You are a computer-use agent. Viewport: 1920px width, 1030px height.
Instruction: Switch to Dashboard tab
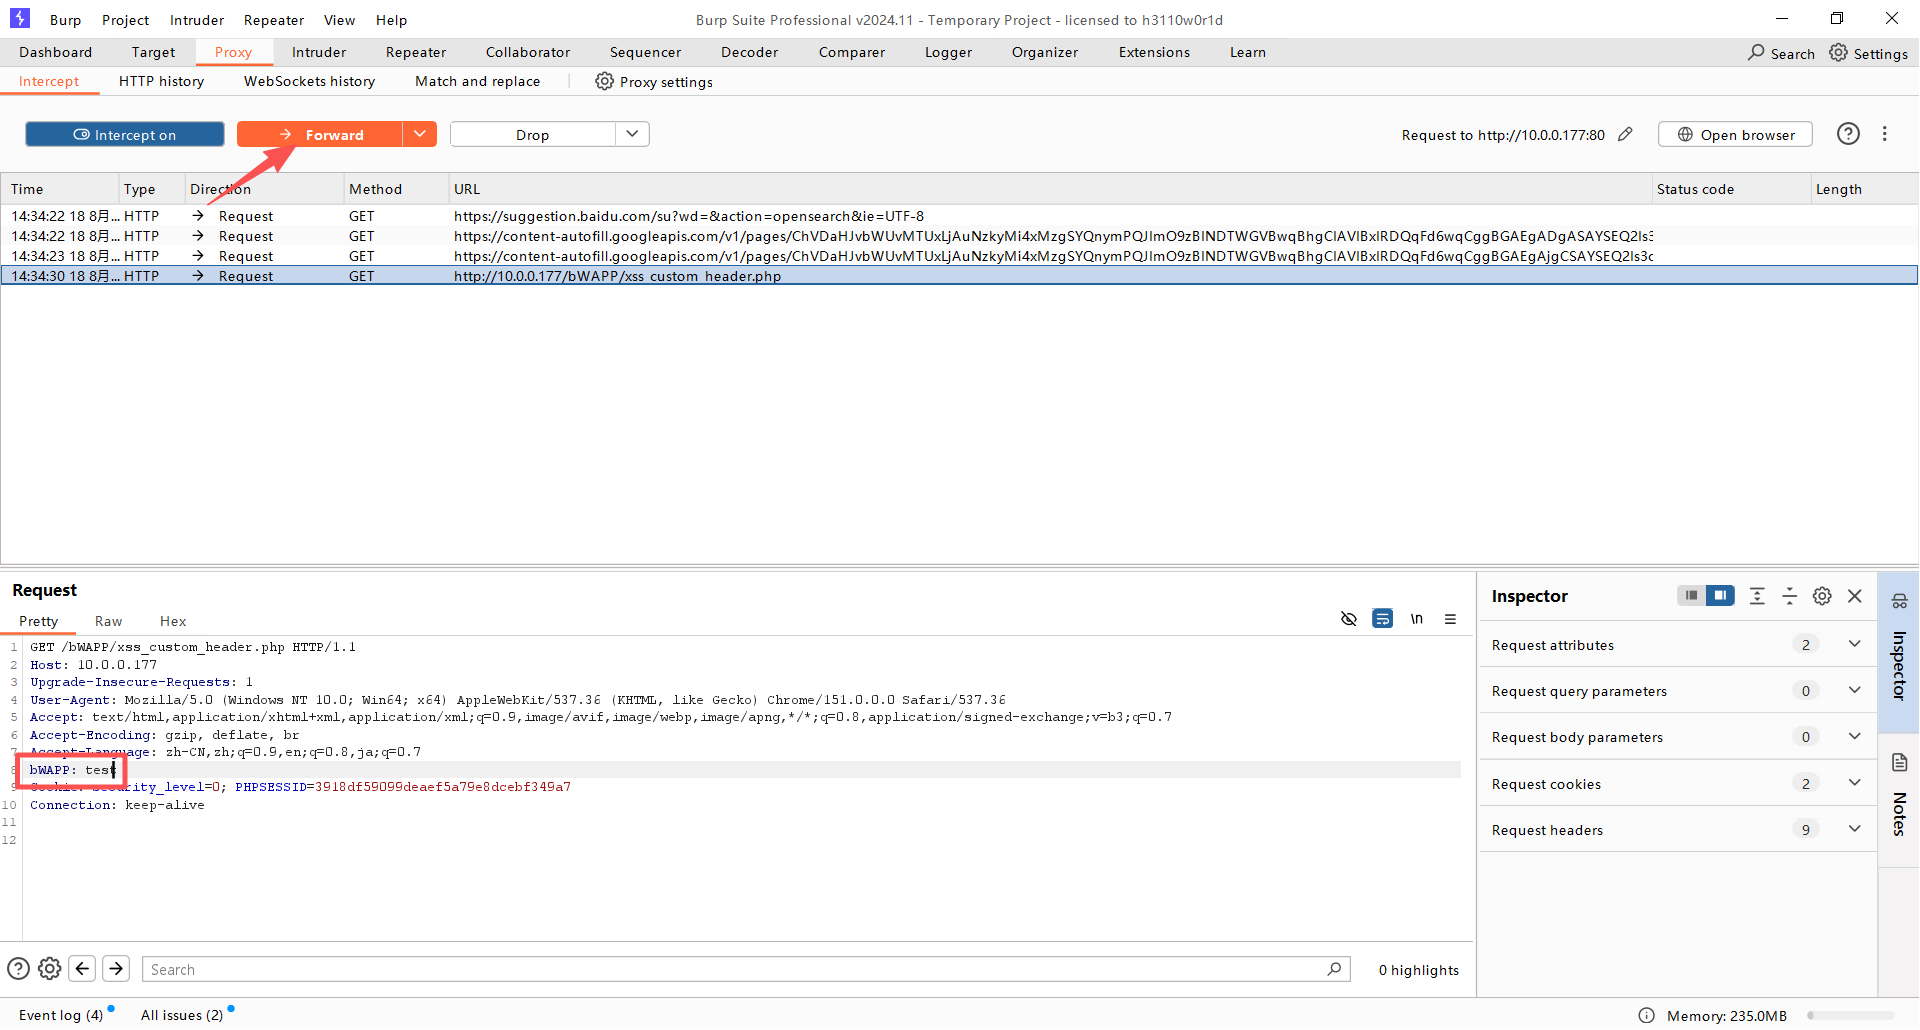[55, 52]
